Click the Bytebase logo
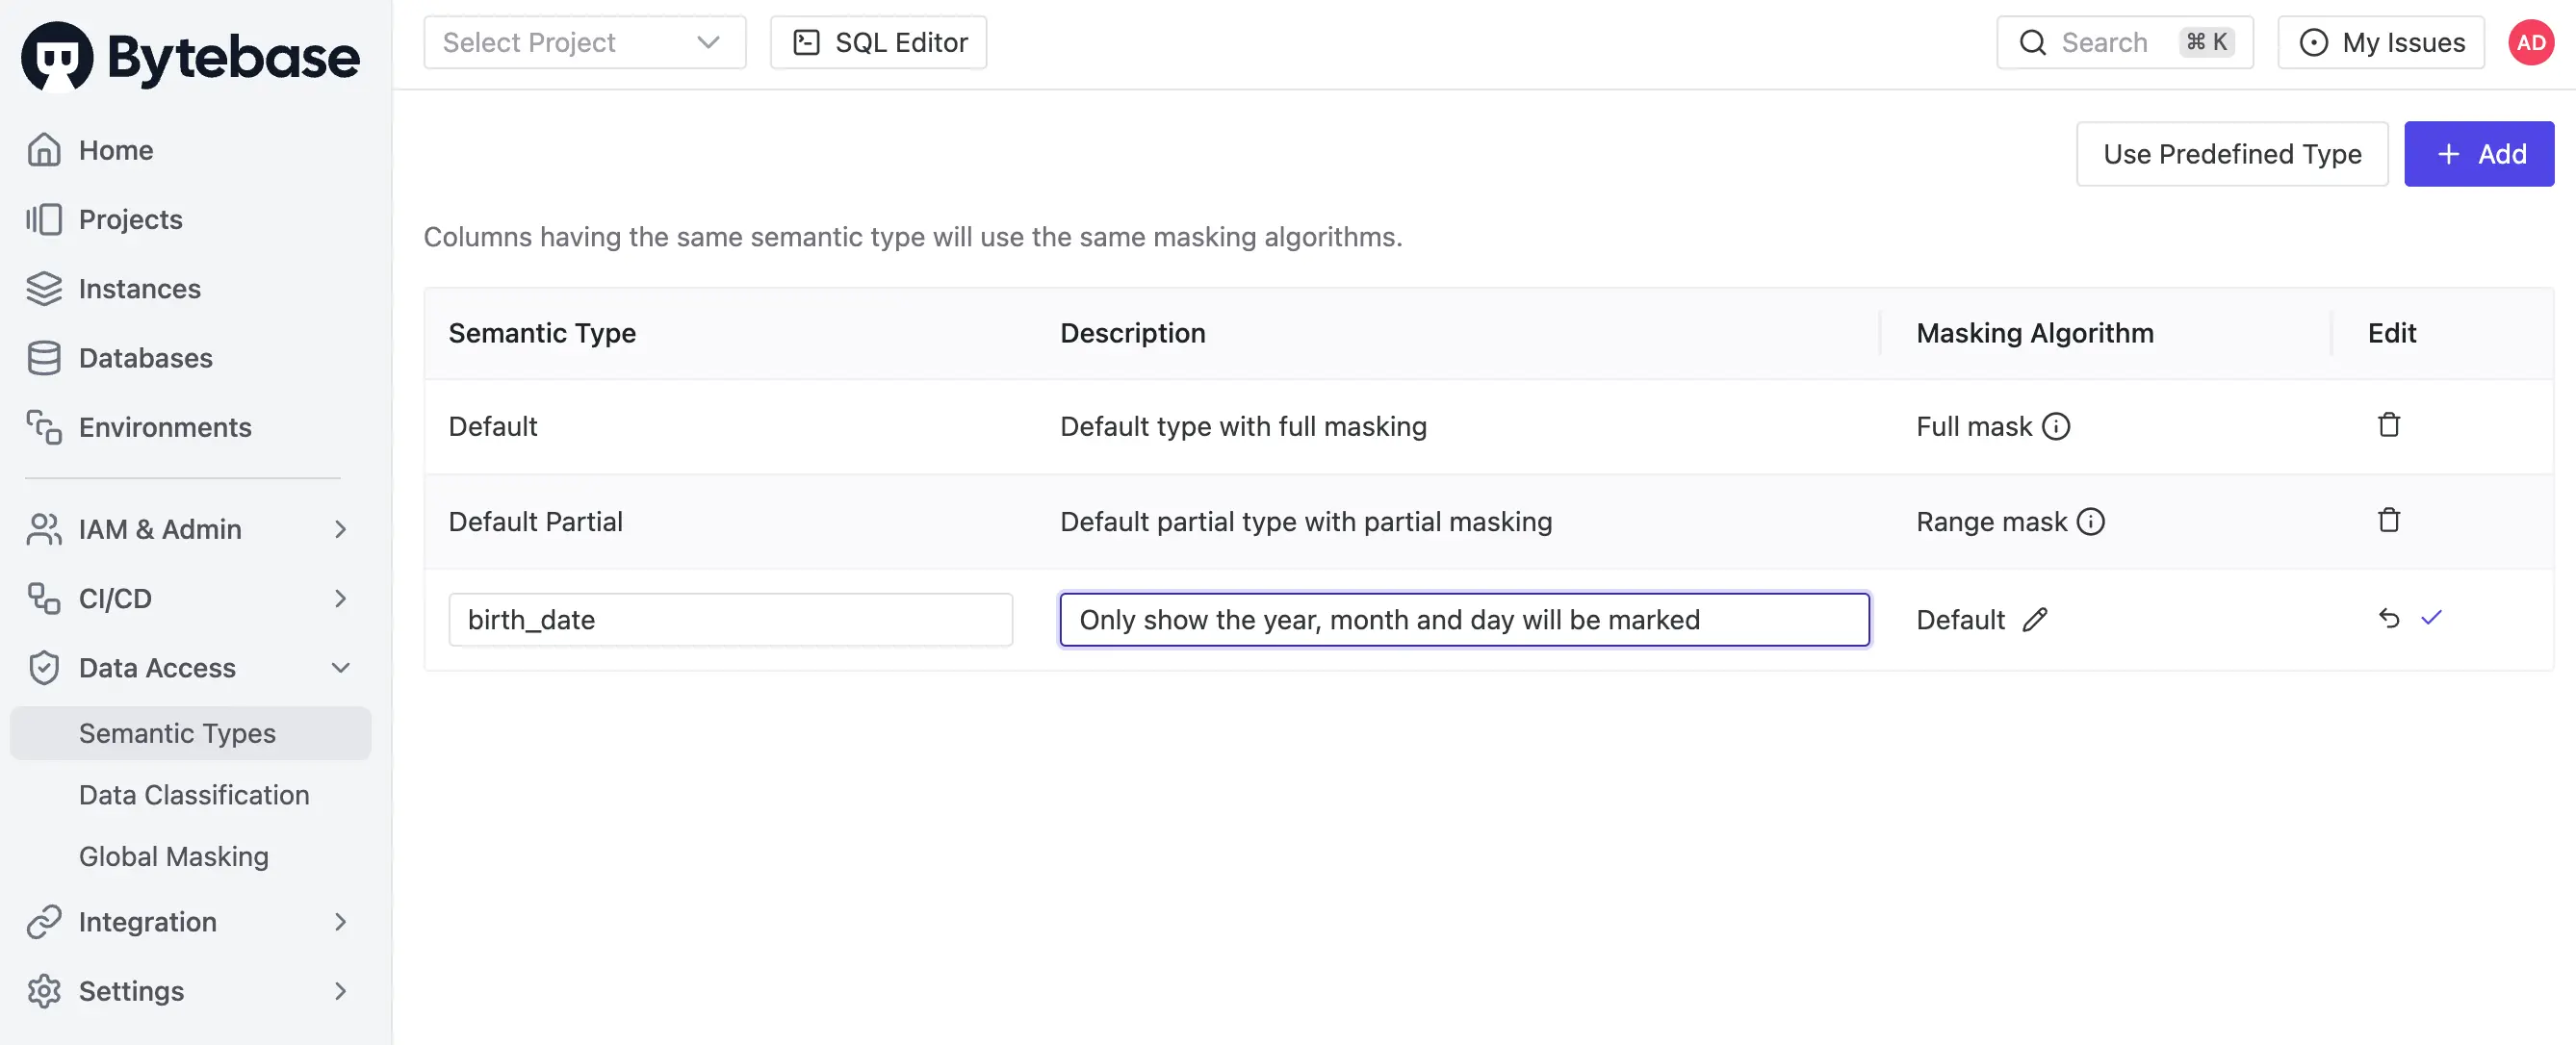This screenshot has width=2576, height=1045. [190, 56]
